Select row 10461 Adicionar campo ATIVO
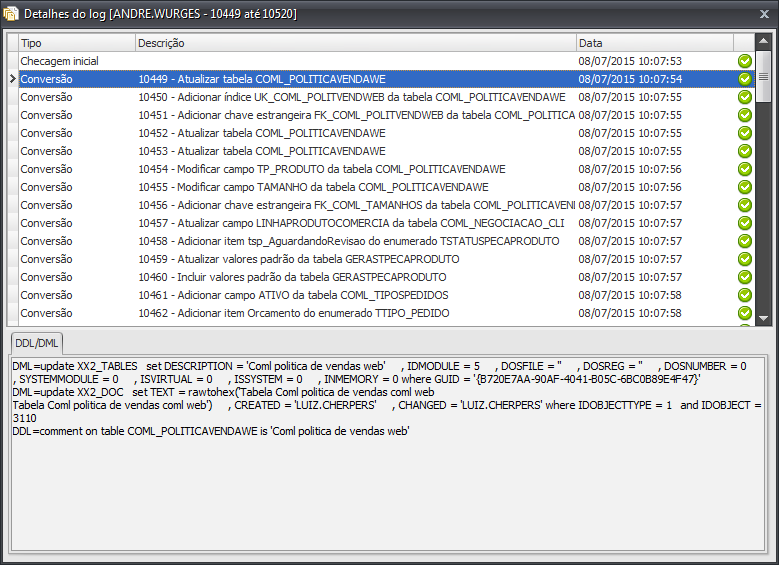Image resolution: width=779 pixels, height=565 pixels. coord(356,295)
